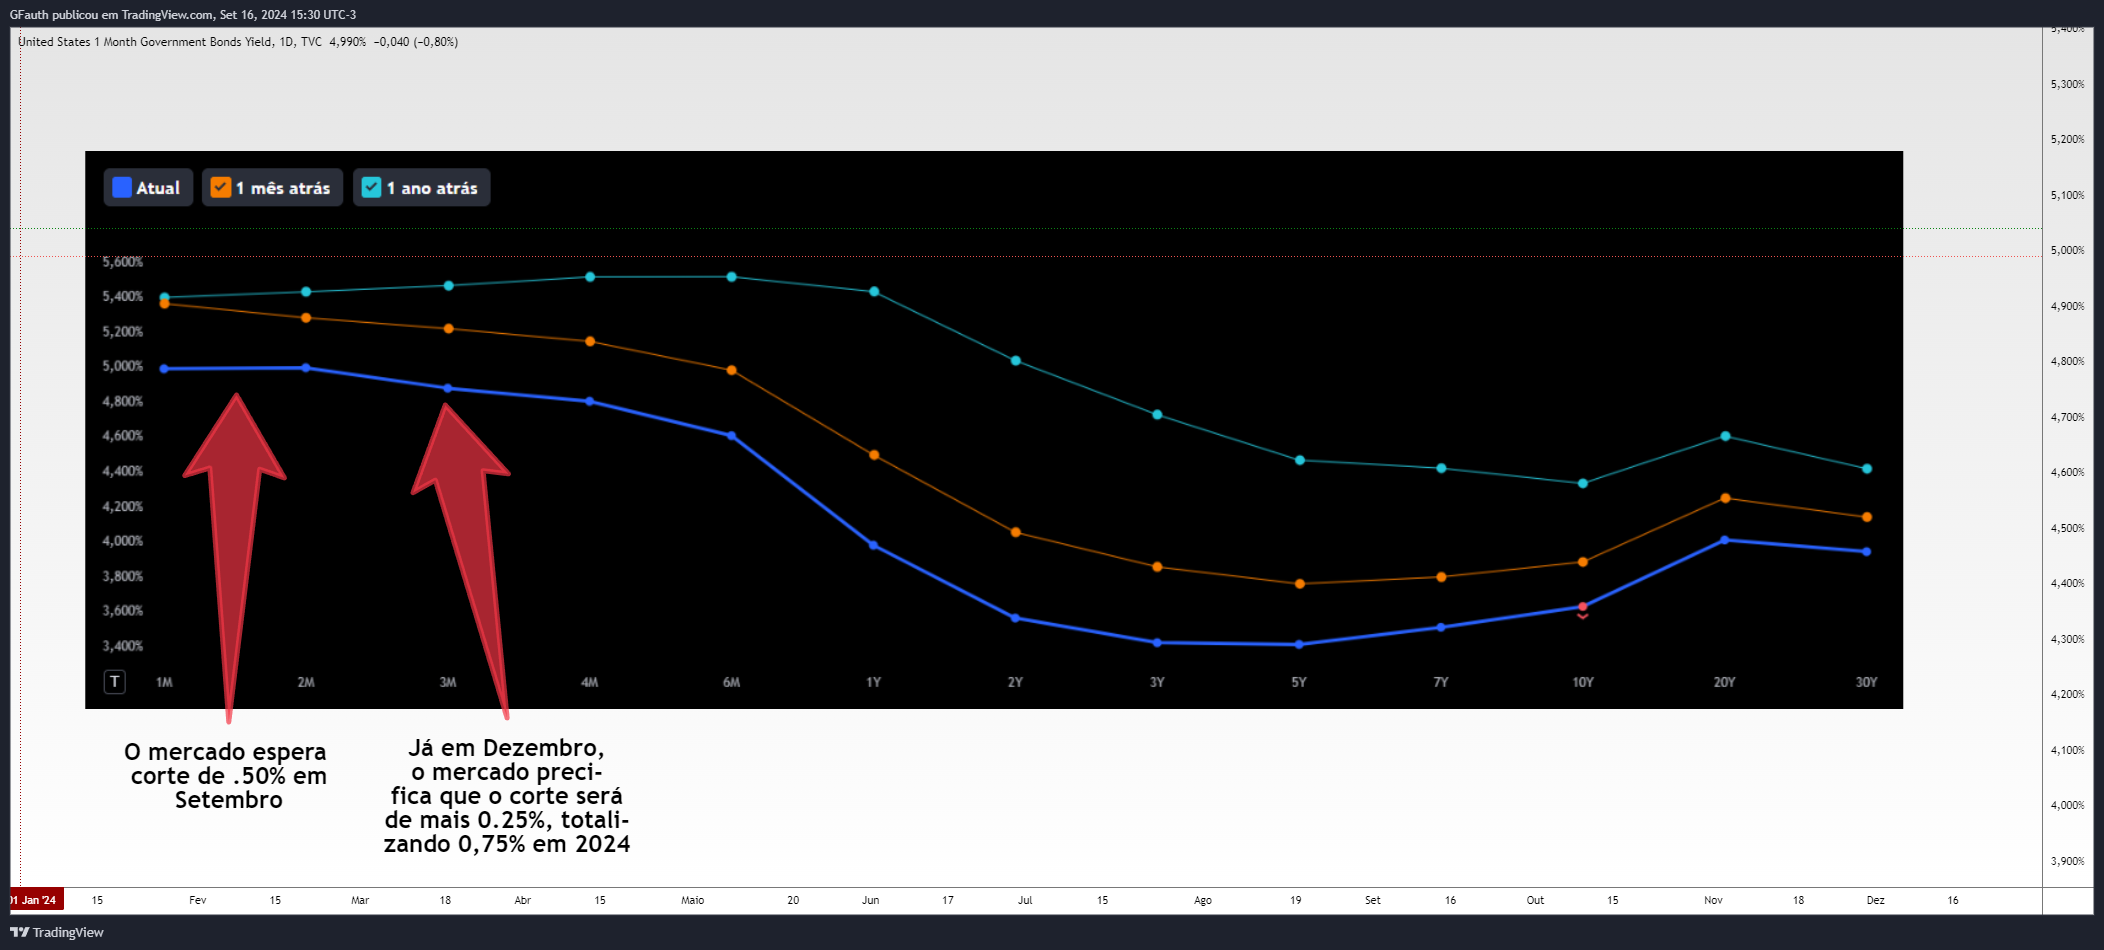
Task: Click the Nov label on the time axis
Action: pos(1714,900)
